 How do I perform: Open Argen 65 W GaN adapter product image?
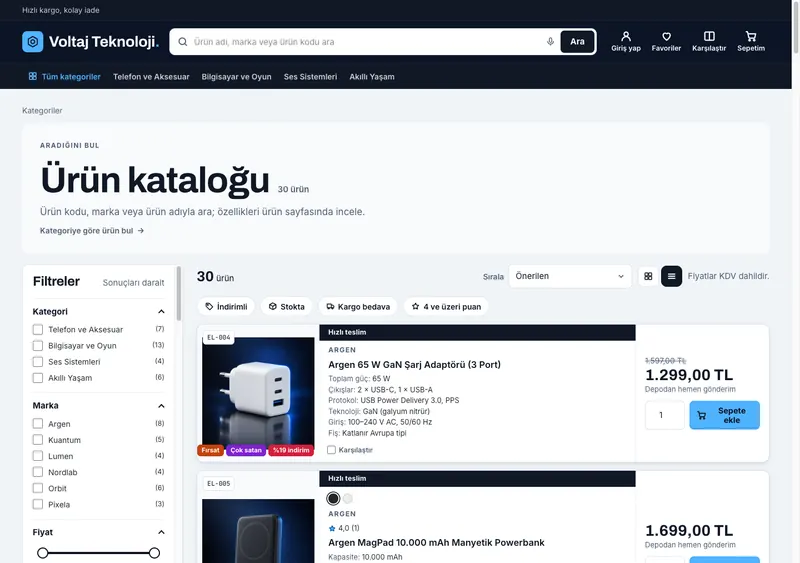[258, 393]
